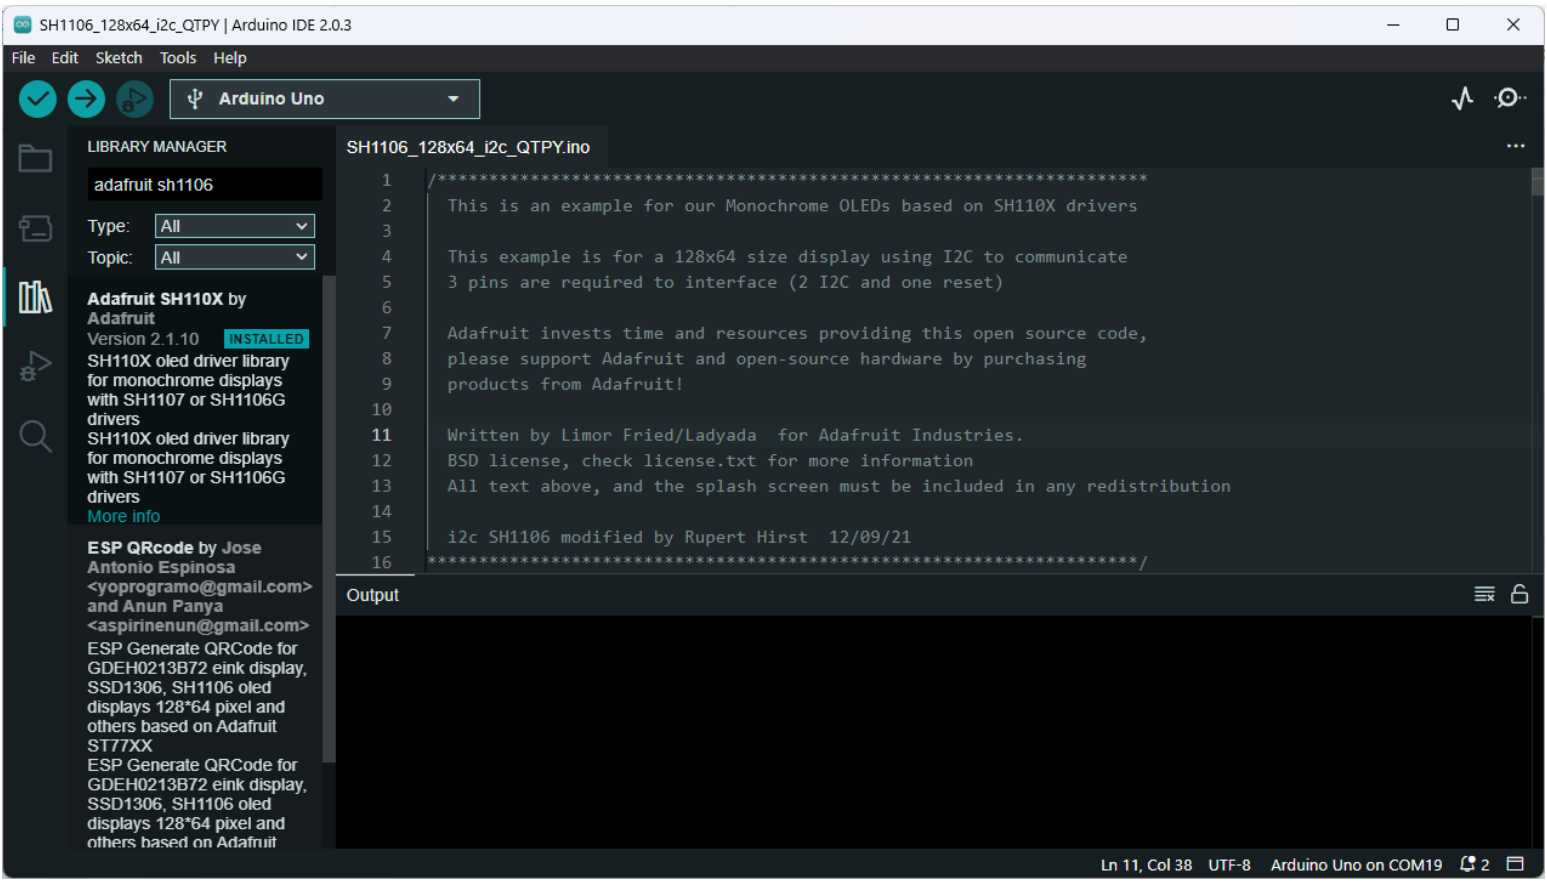Screen dimensions: 1547x882
Task: Open the Topic filter dropdown
Action: tap(235, 258)
